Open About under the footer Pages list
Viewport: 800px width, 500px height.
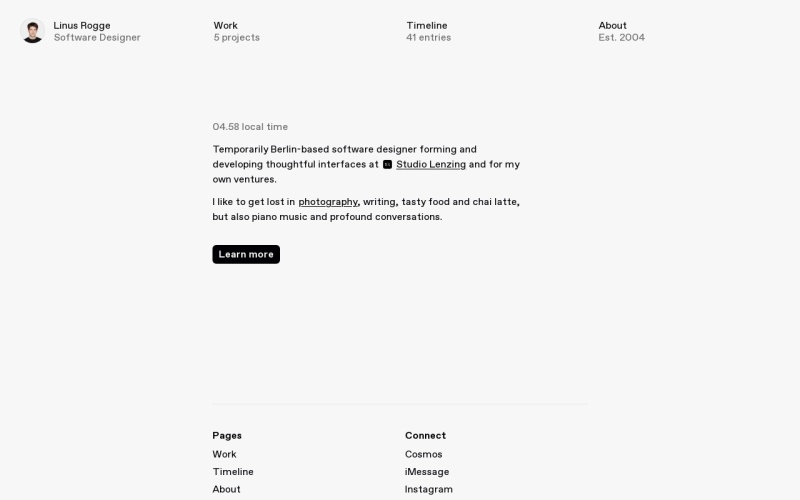(x=226, y=489)
